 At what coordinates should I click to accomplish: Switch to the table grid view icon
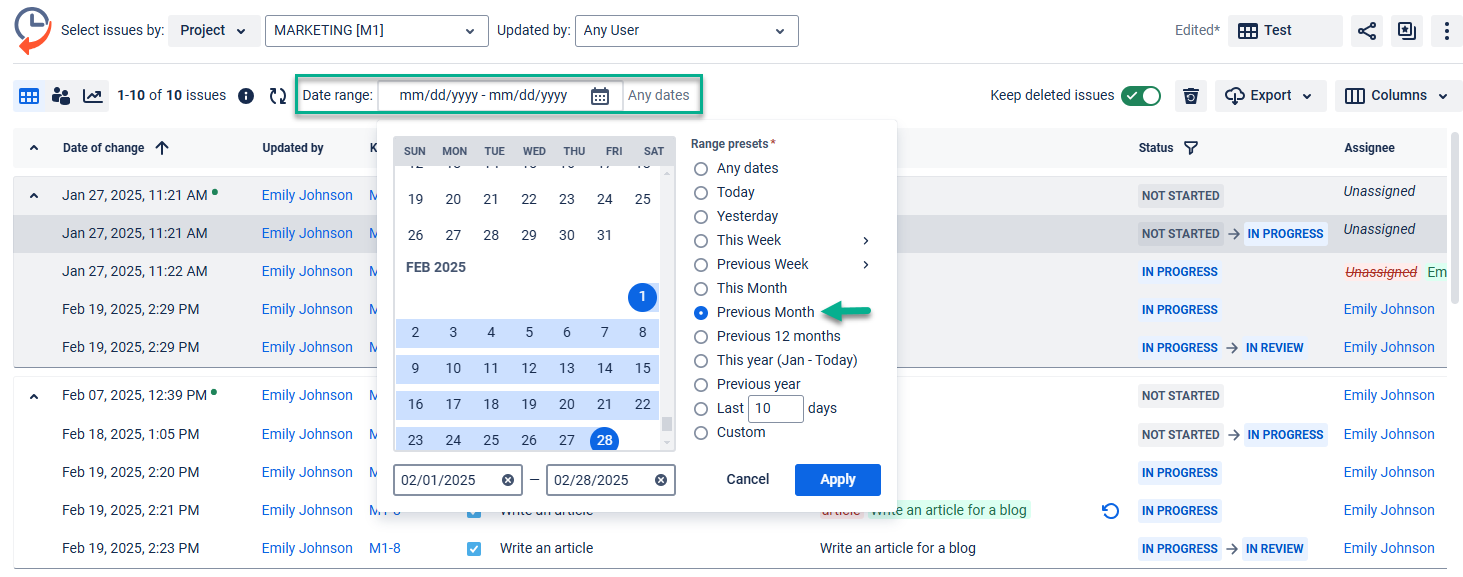click(29, 96)
